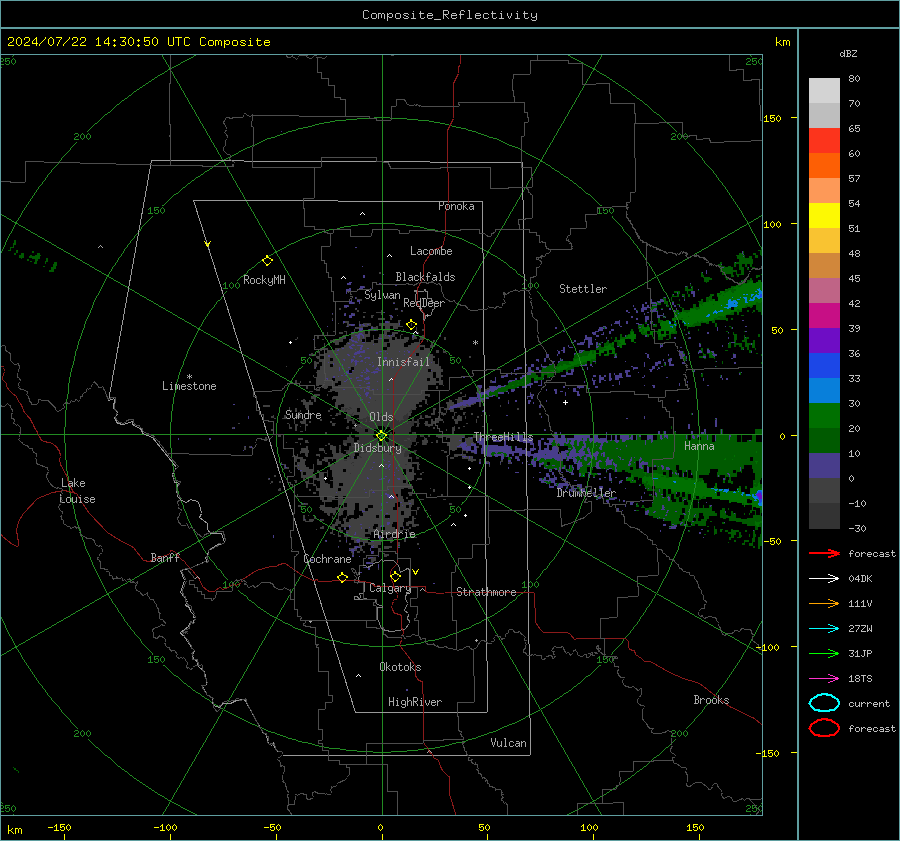Click the magenta 18TS arrow symbol

tap(824, 679)
